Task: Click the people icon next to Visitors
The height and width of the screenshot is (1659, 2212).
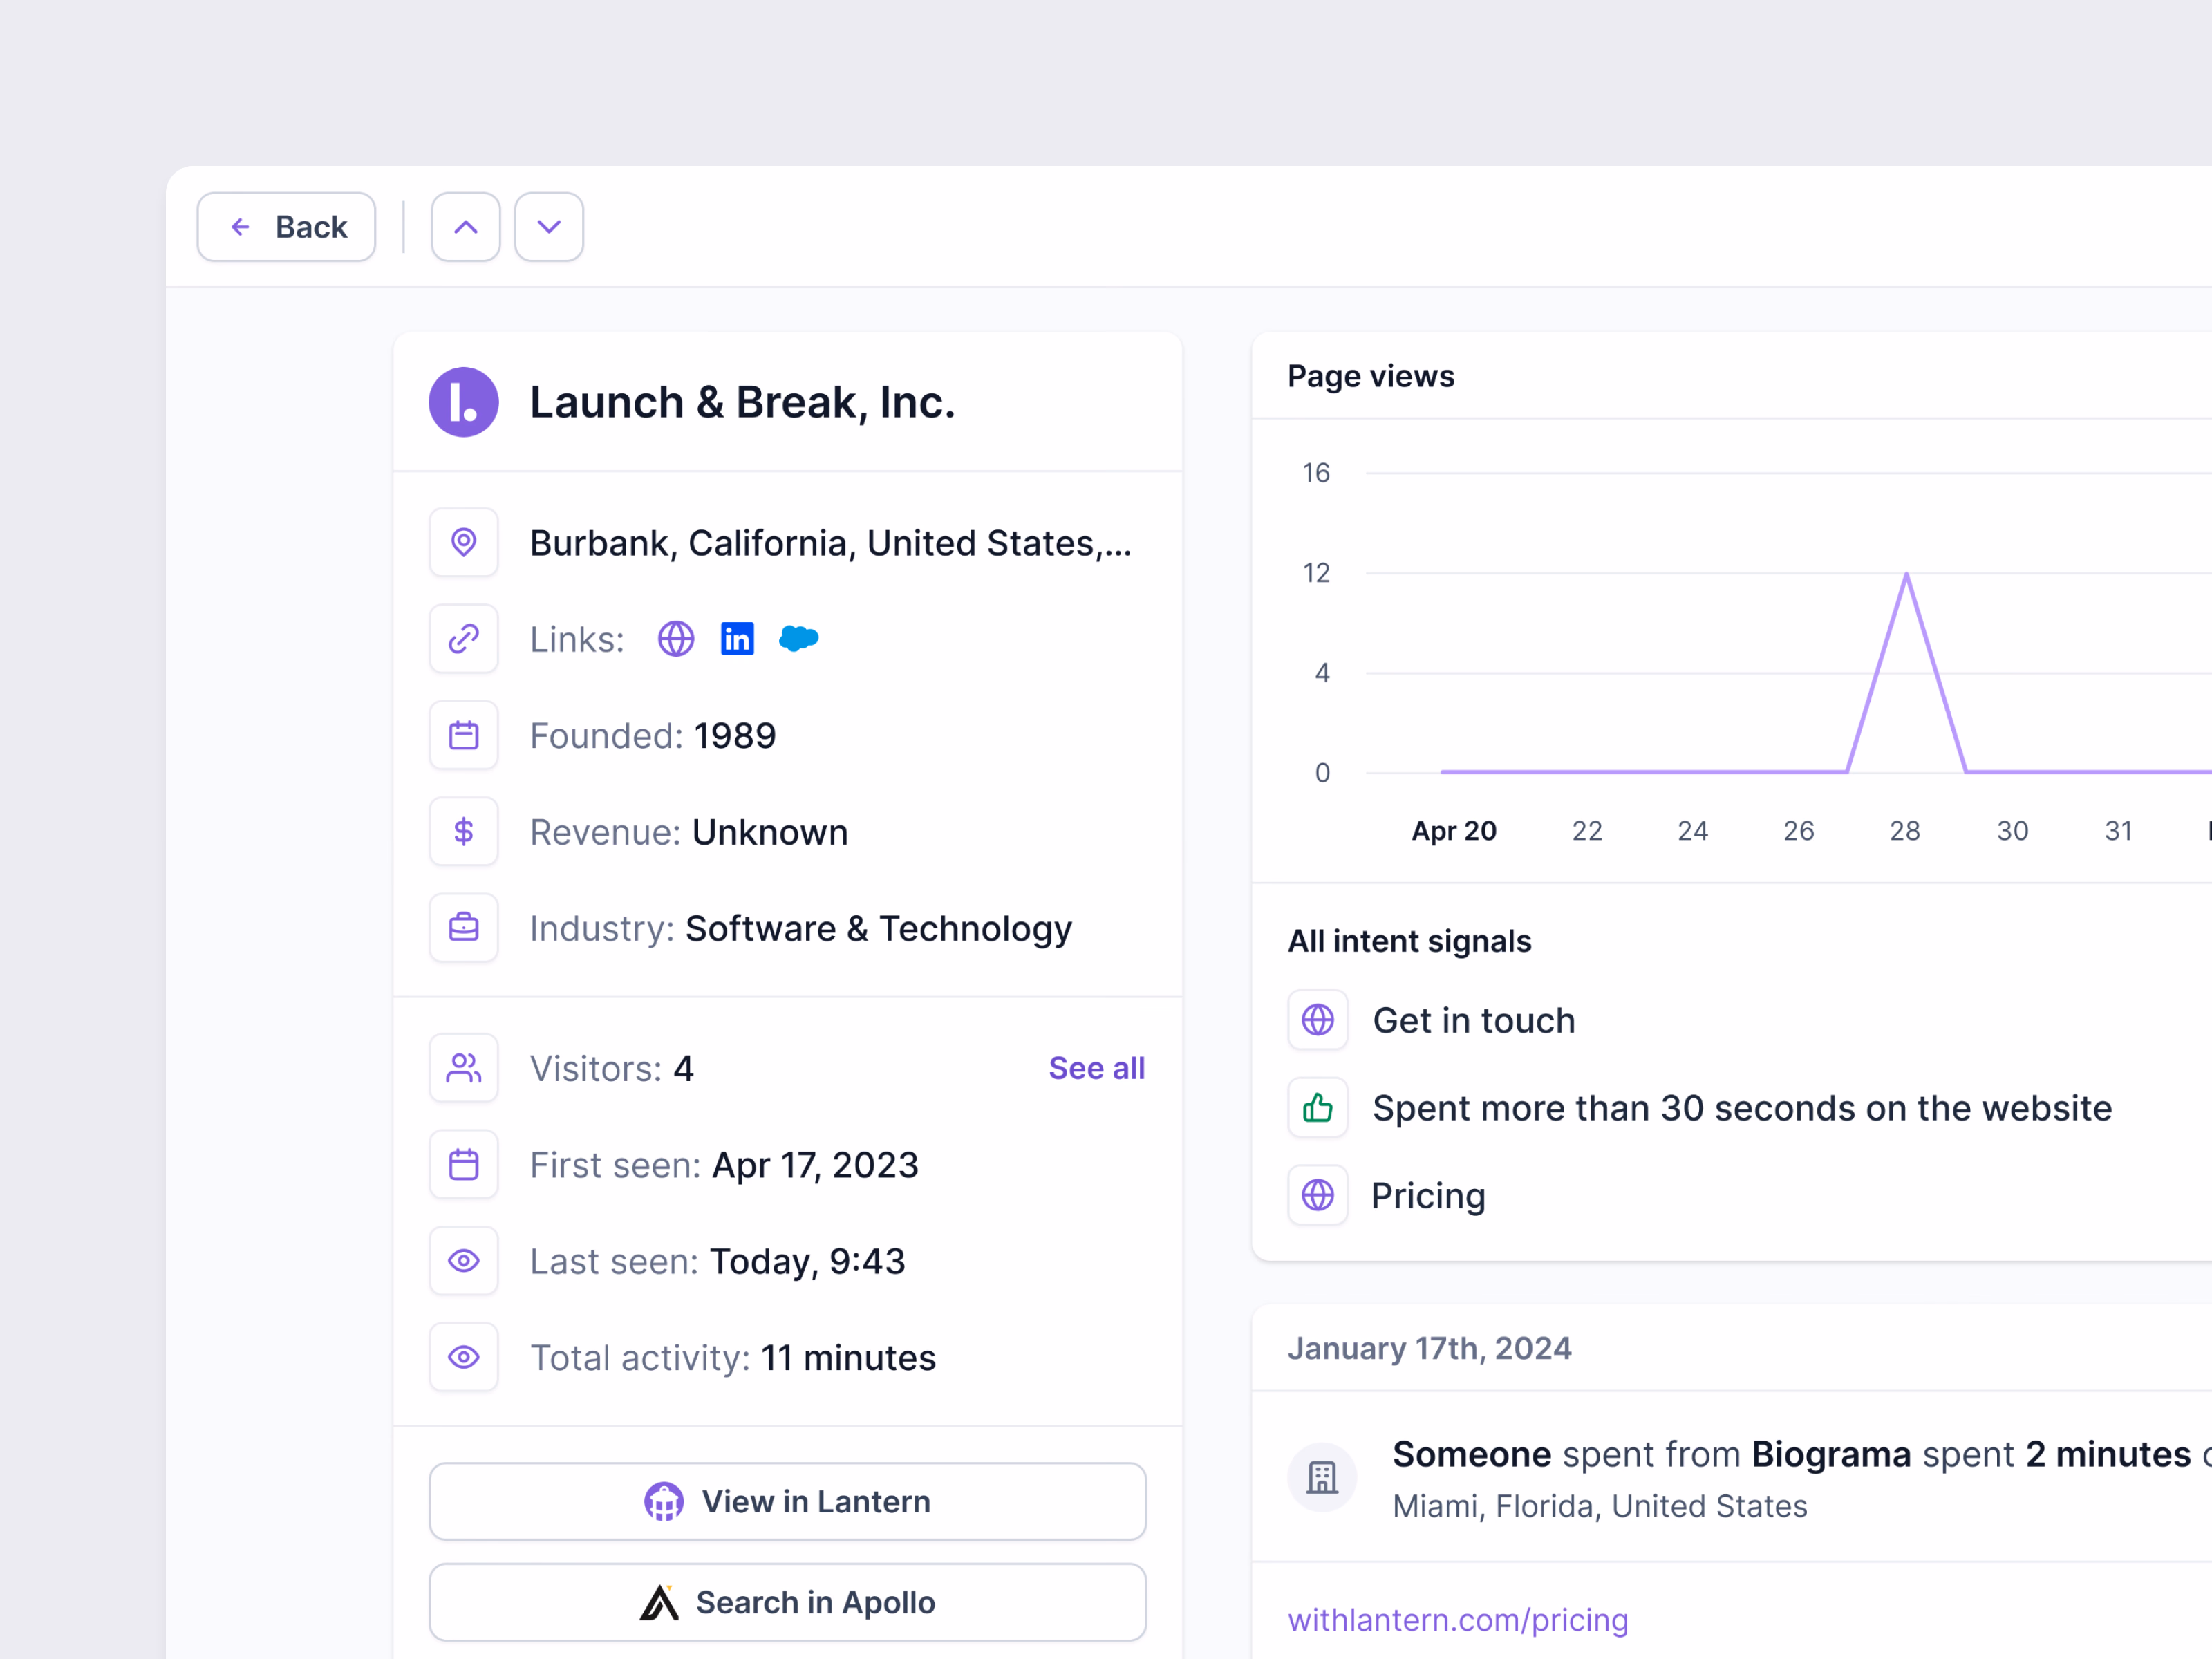Action: pyautogui.click(x=464, y=1068)
